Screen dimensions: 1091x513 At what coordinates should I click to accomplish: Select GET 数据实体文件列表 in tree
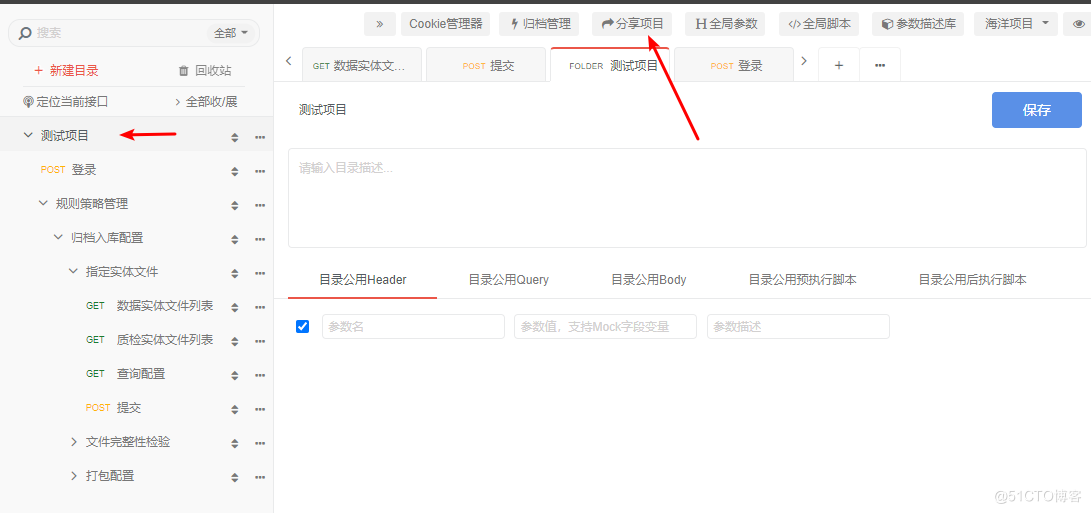pyautogui.click(x=150, y=306)
